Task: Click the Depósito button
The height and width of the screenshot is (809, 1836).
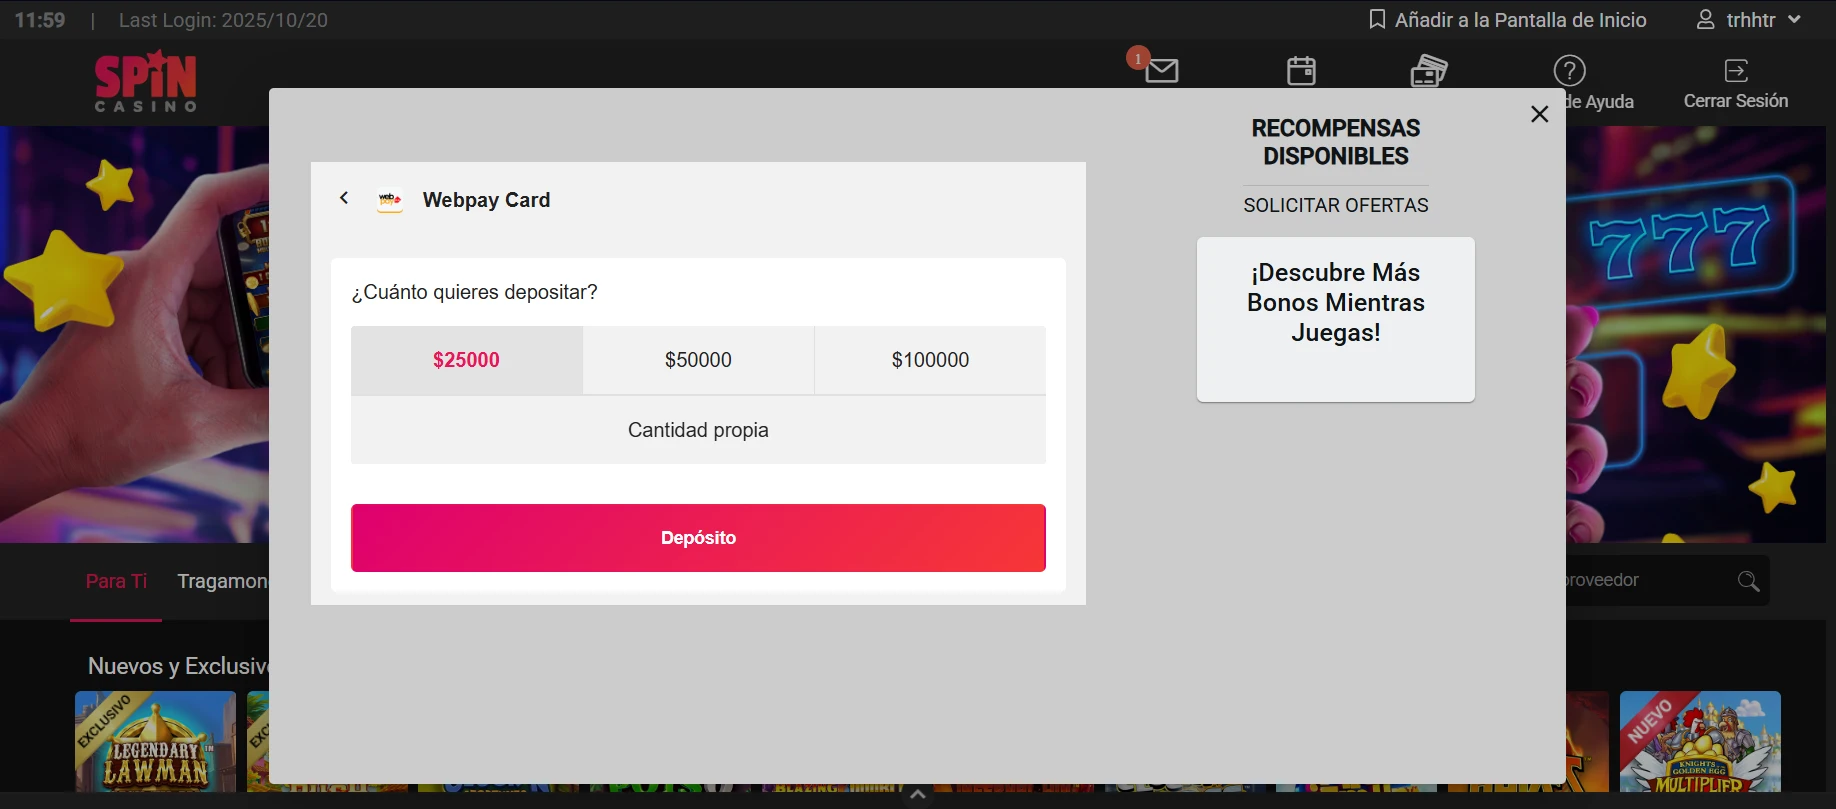Action: click(698, 538)
